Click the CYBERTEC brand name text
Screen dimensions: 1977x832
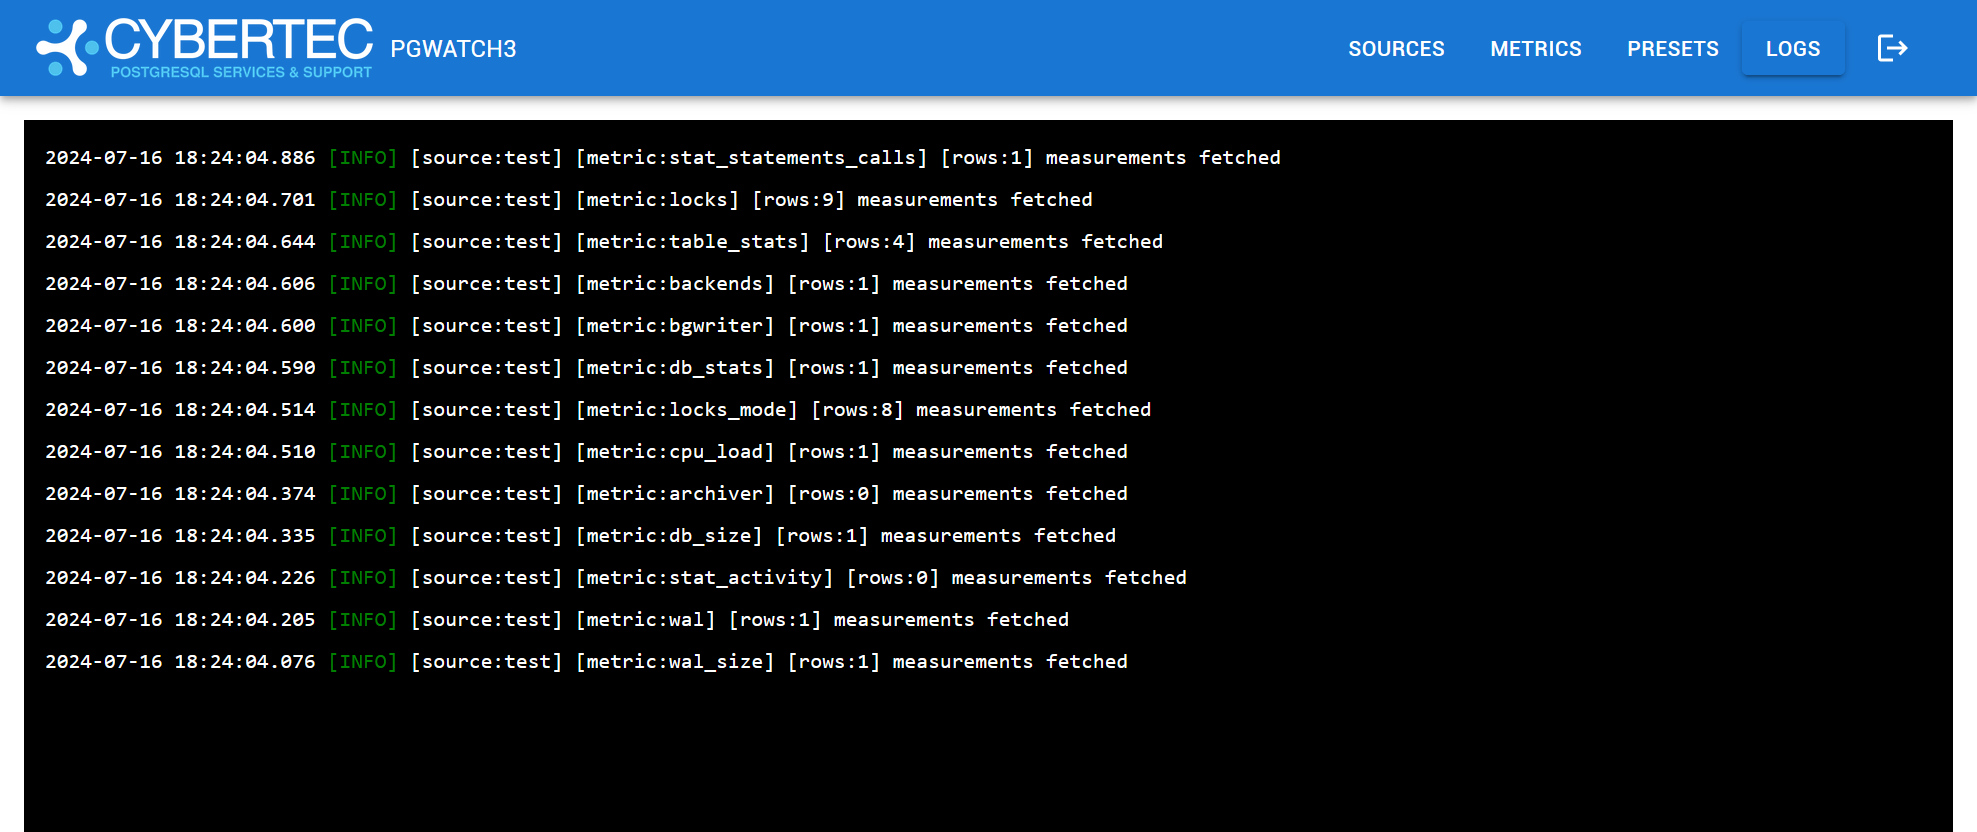pyautogui.click(x=238, y=40)
